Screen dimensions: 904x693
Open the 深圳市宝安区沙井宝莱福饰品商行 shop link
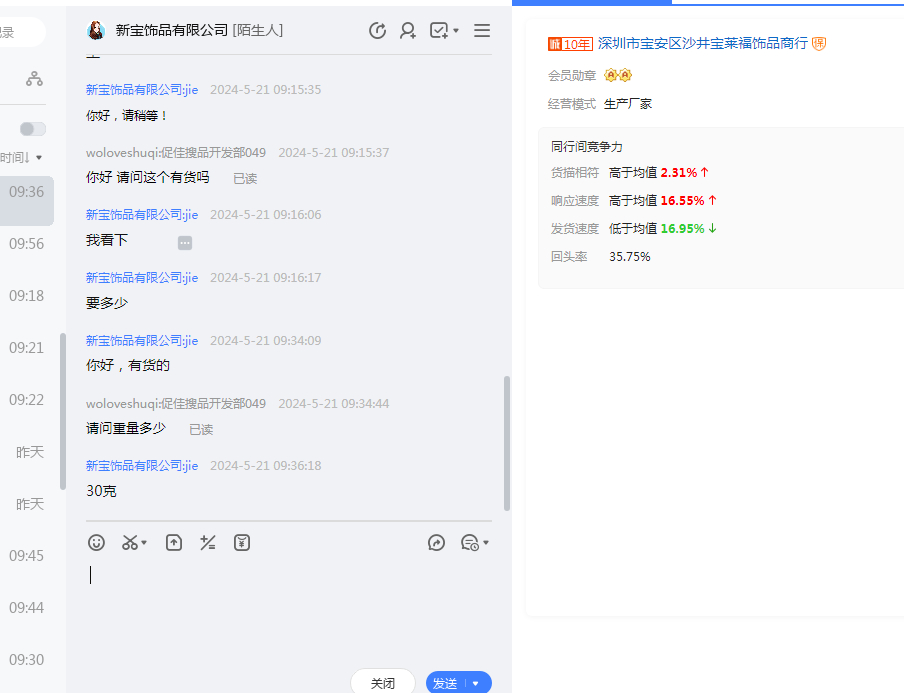tap(702, 44)
